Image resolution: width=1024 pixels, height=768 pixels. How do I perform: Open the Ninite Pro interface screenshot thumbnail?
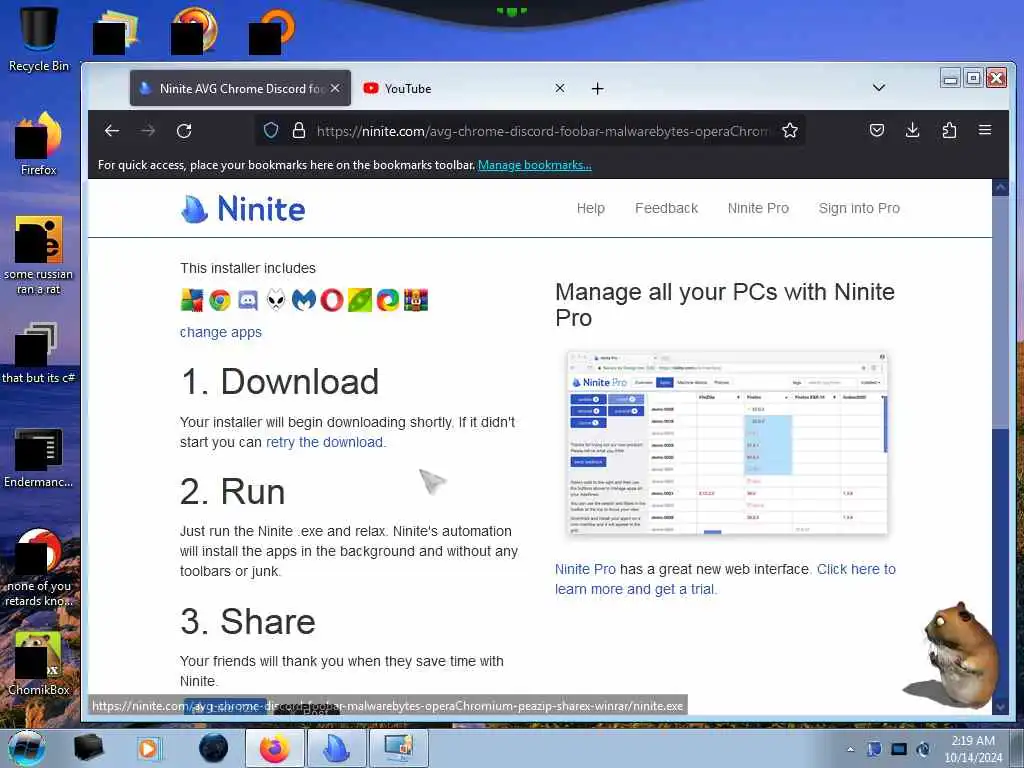(x=728, y=443)
